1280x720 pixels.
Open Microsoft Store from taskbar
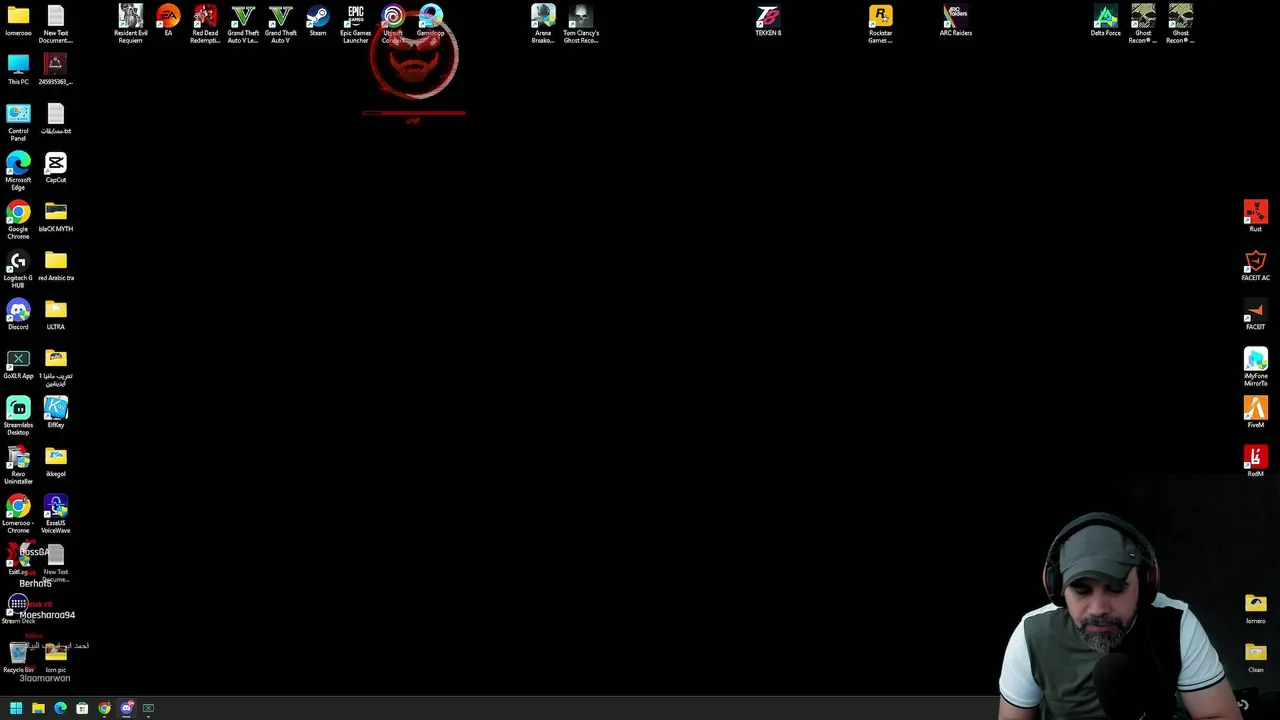click(x=82, y=708)
